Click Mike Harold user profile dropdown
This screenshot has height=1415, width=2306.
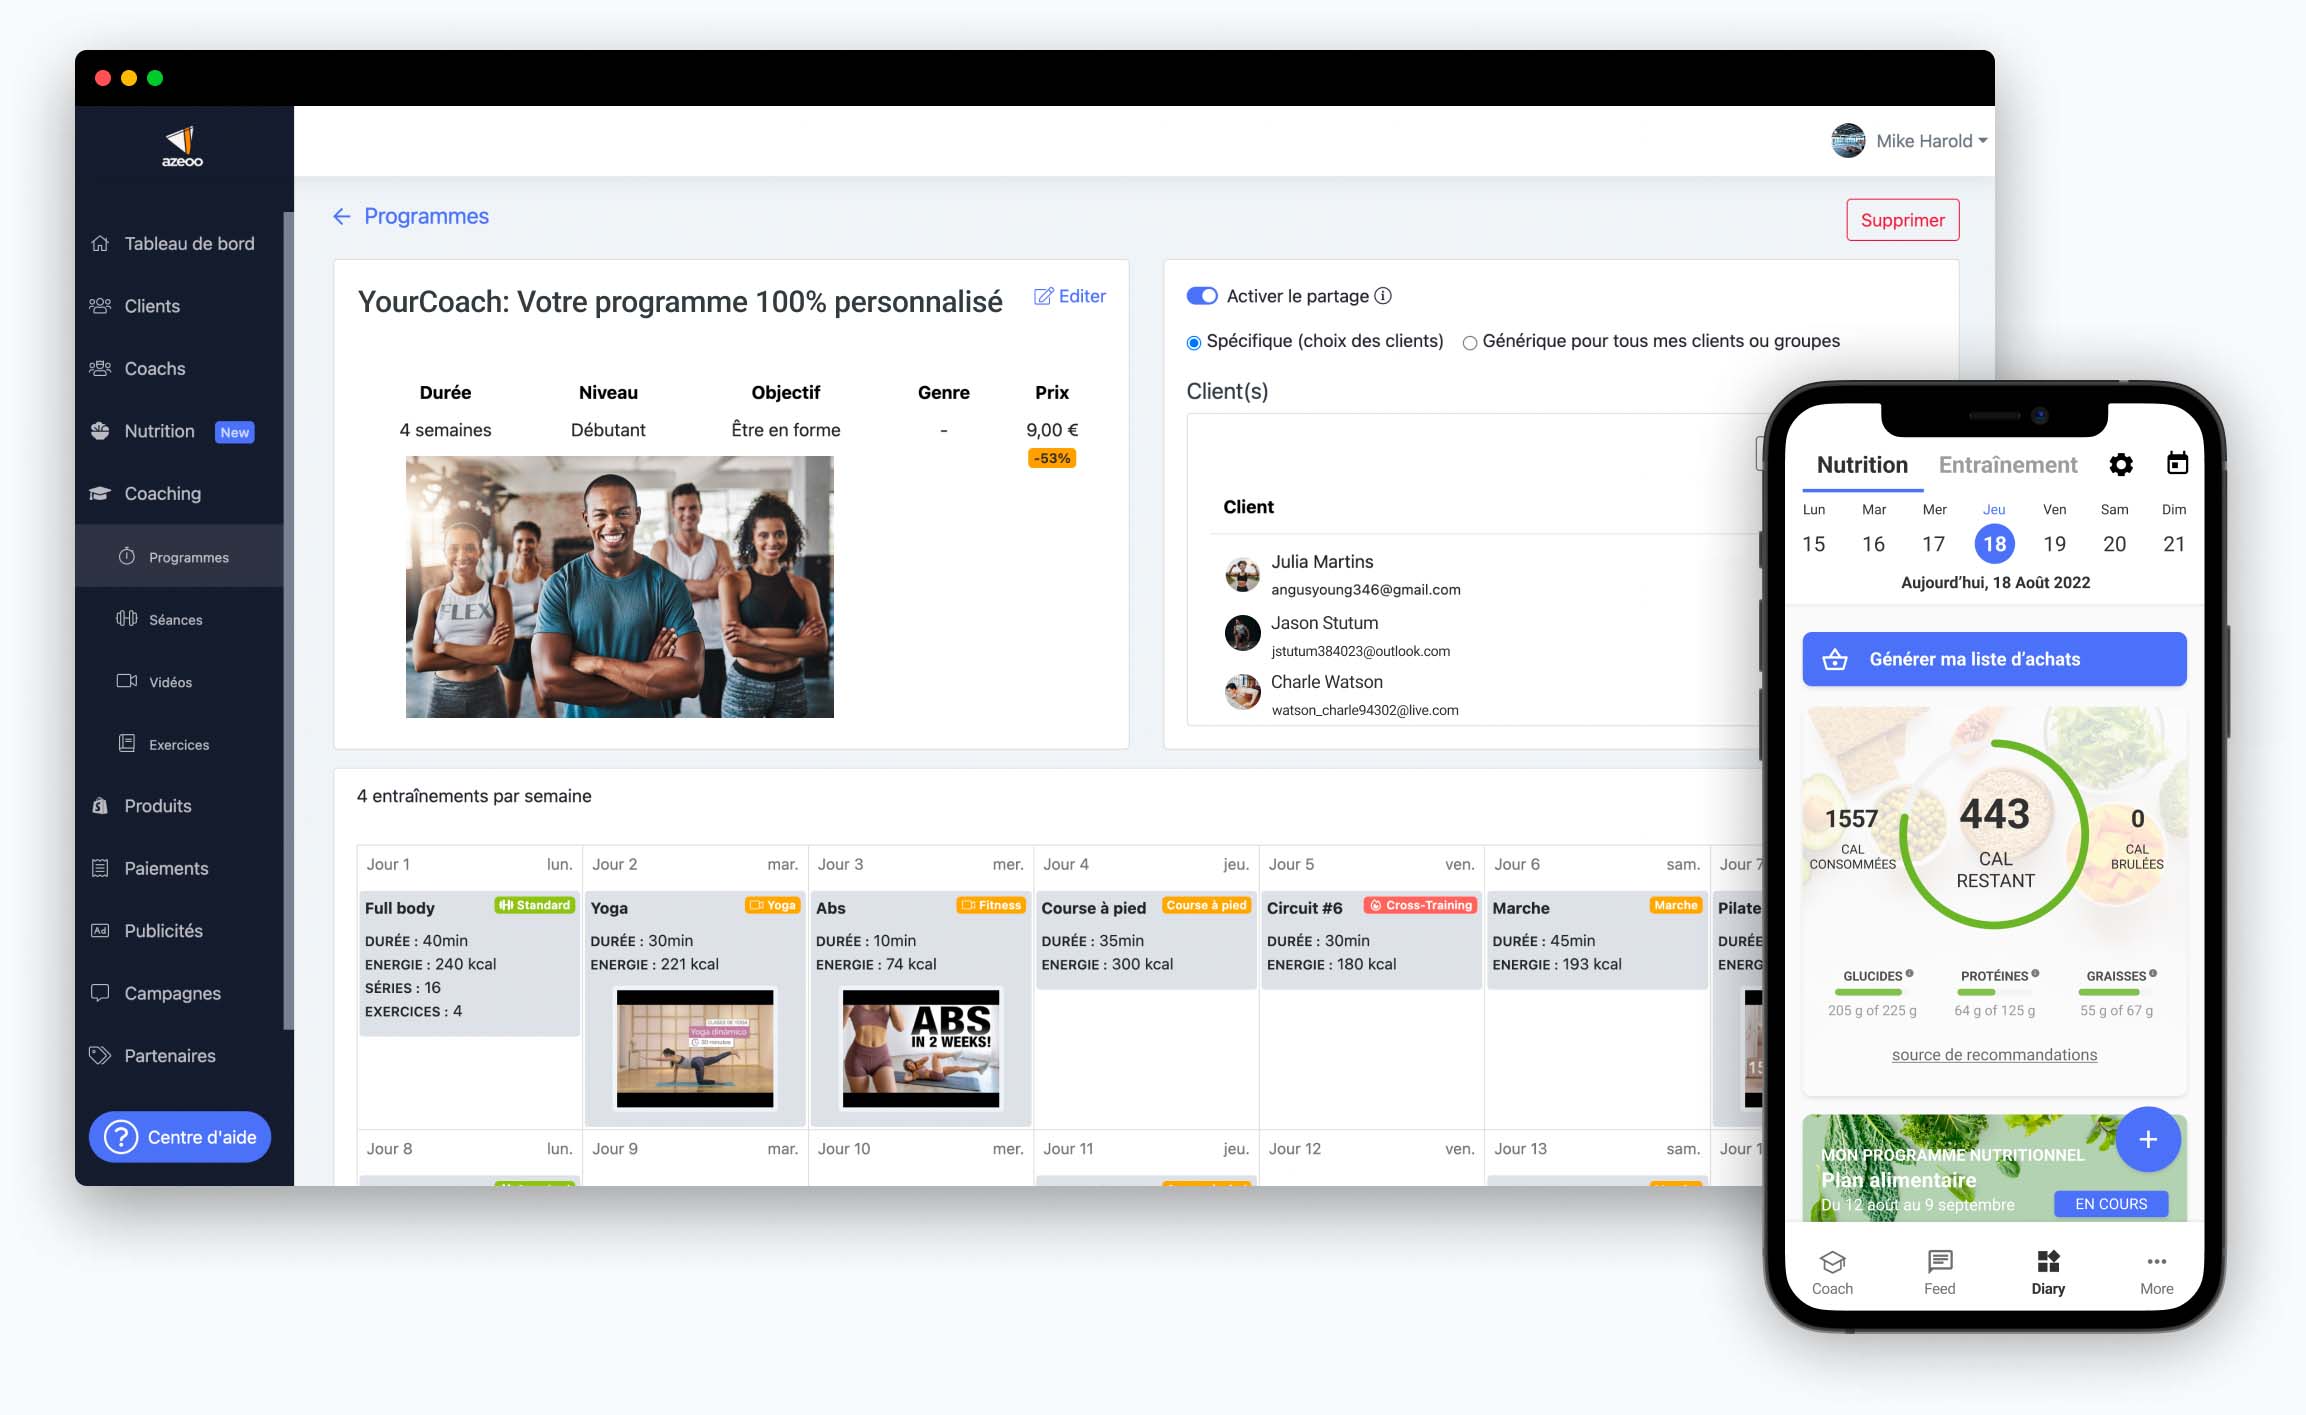pyautogui.click(x=1911, y=140)
